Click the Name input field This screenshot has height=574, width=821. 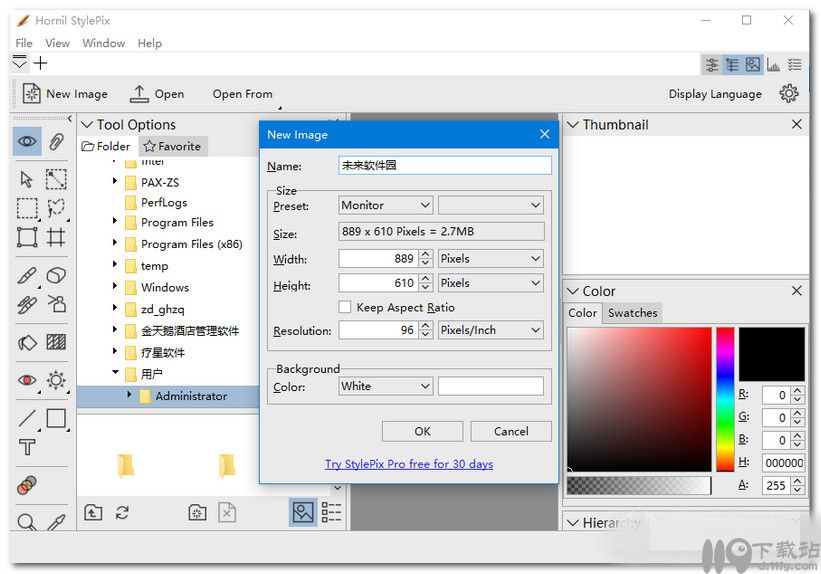point(445,165)
